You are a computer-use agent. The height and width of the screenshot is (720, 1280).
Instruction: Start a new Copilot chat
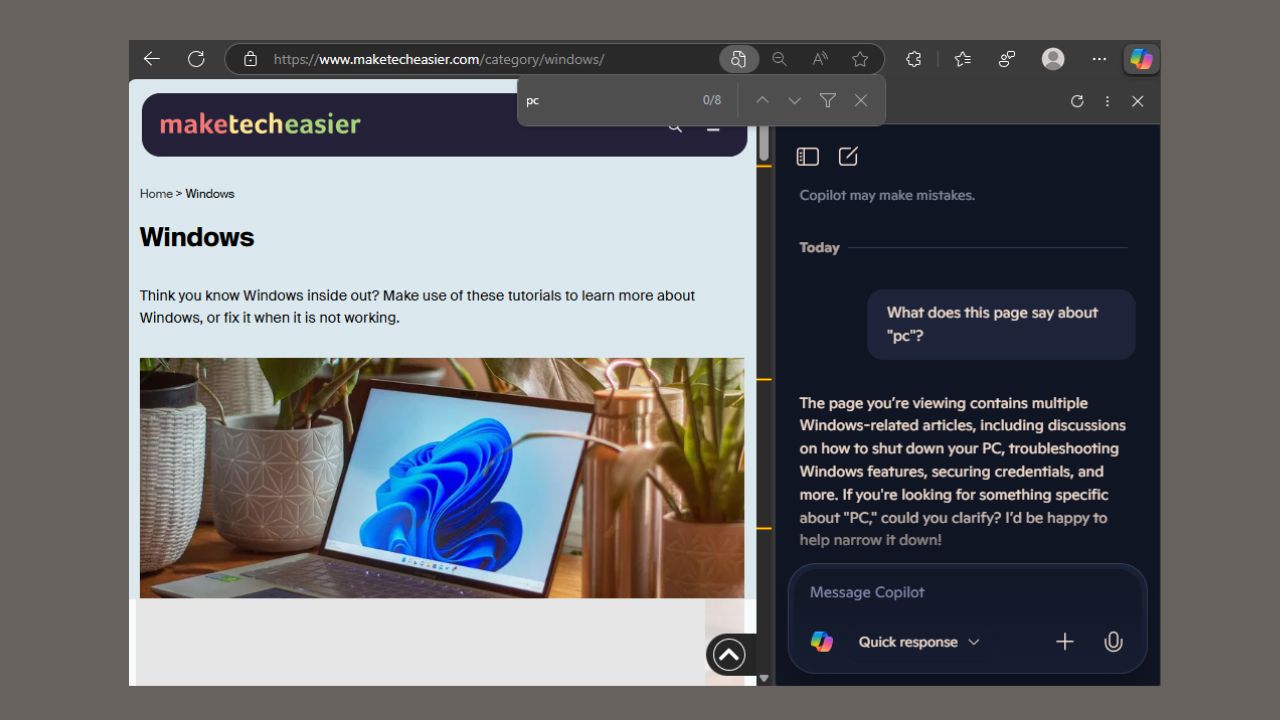tap(848, 156)
